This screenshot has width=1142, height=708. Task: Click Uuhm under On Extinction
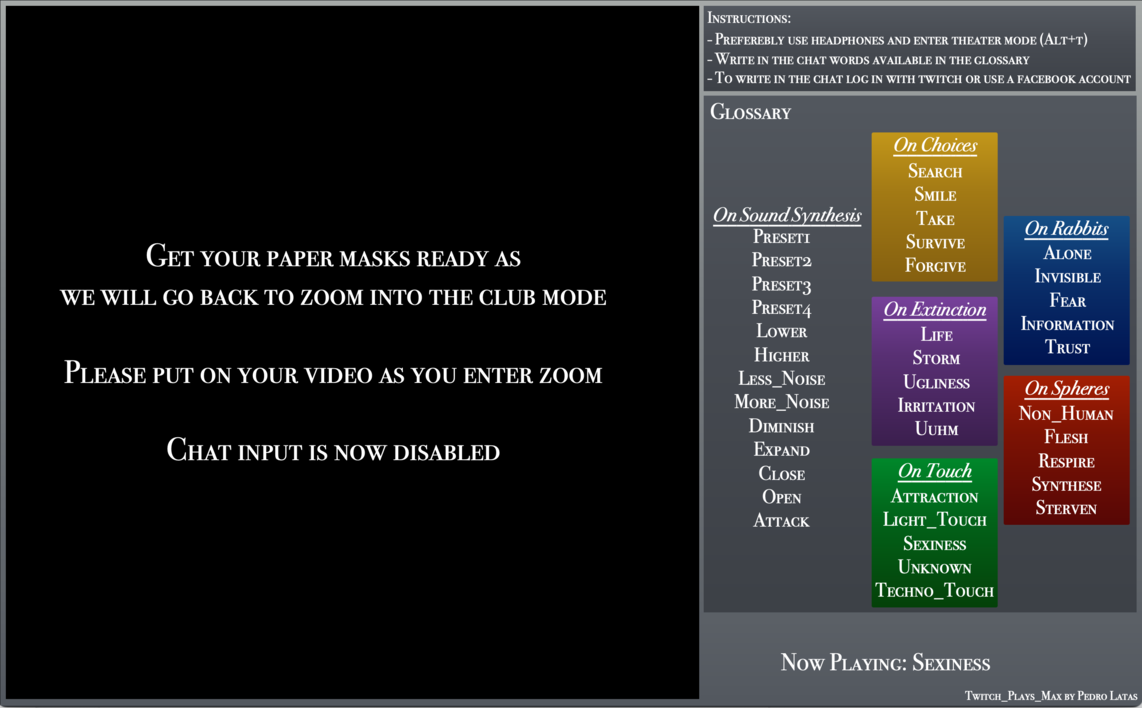coord(935,430)
